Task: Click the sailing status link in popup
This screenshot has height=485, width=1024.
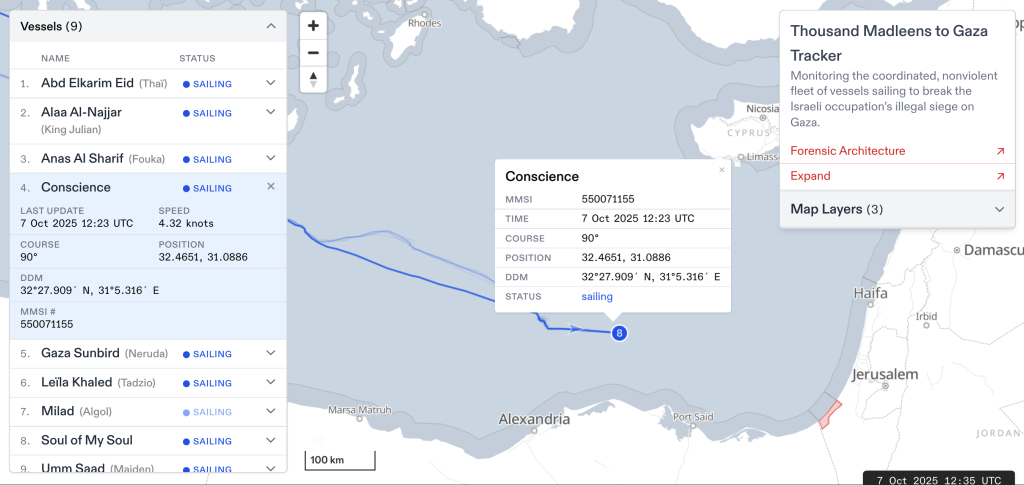Action: (597, 296)
